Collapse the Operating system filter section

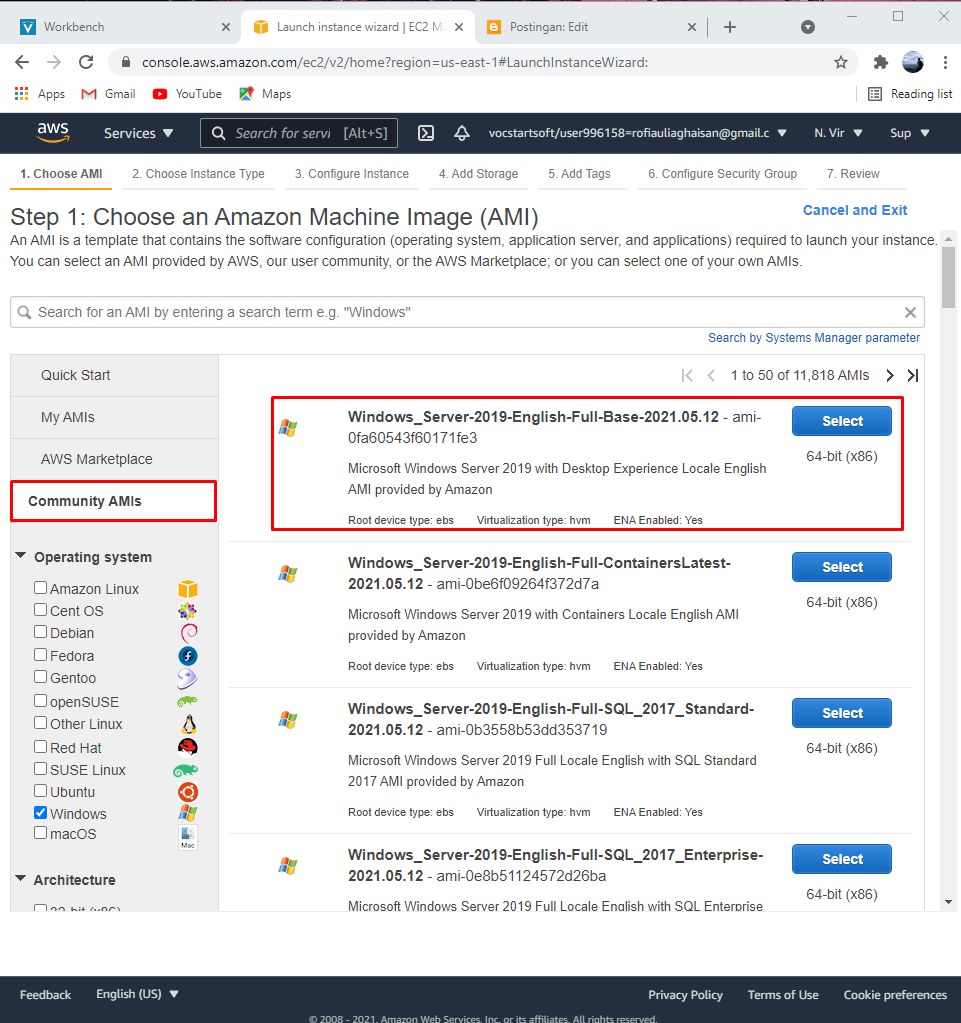coord(21,556)
